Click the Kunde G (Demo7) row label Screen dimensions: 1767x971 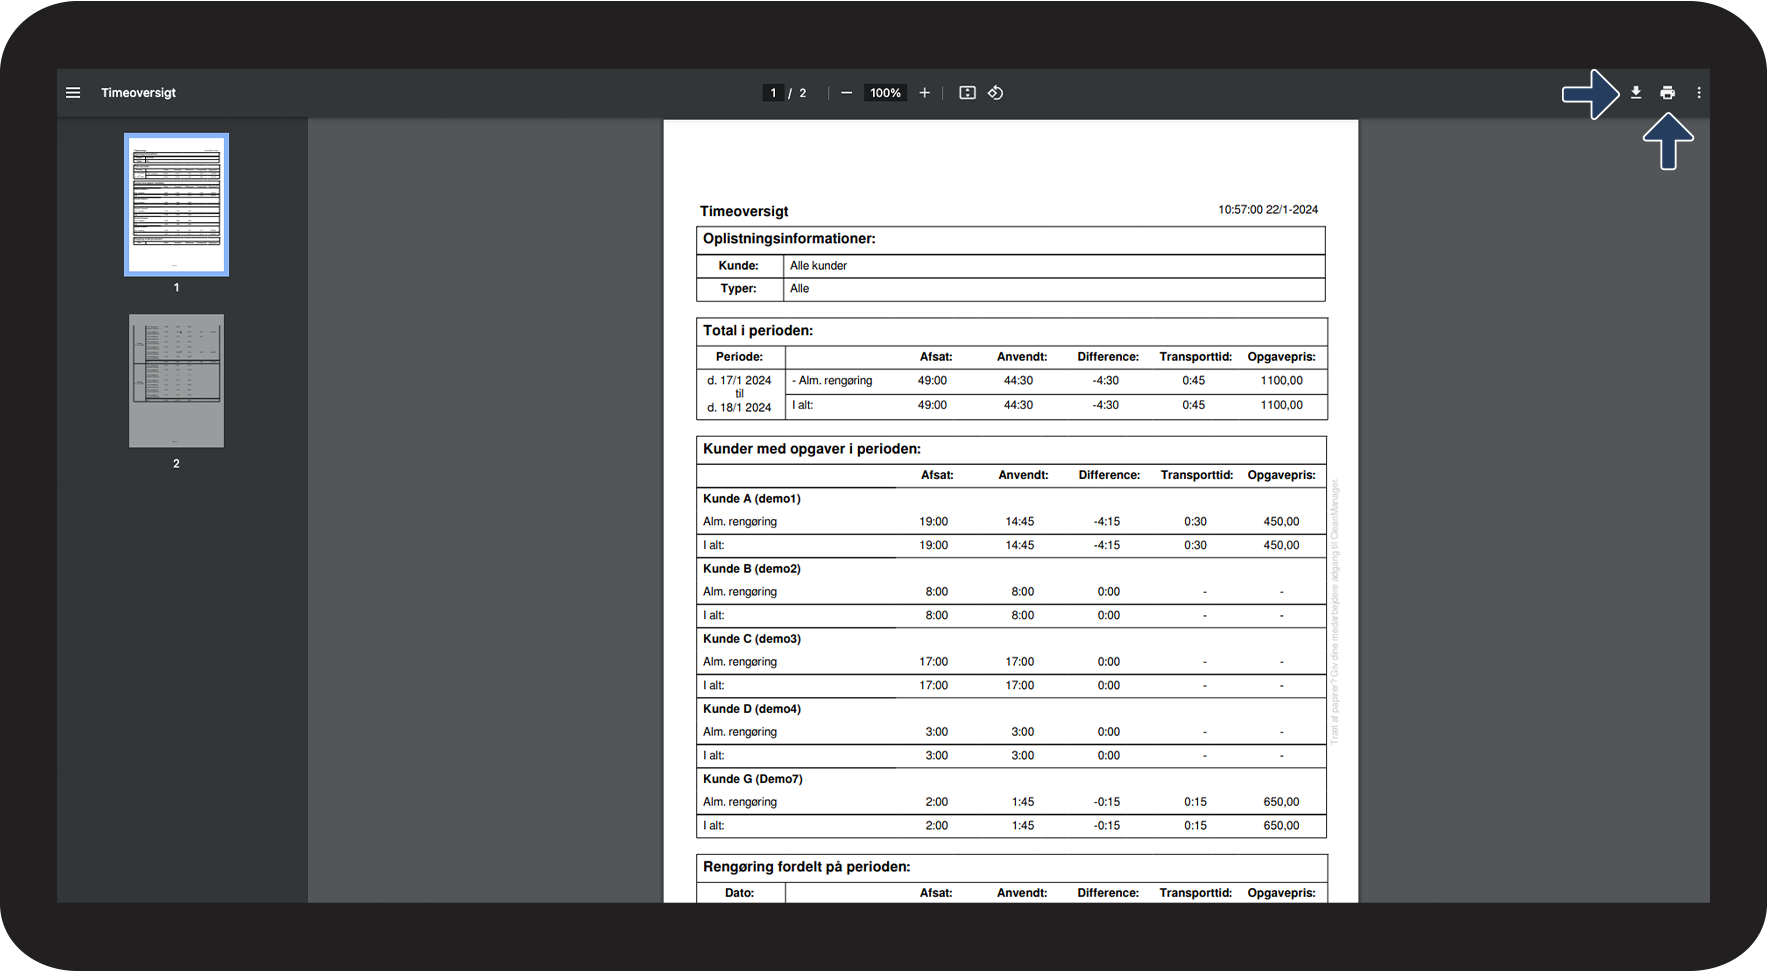[752, 779]
